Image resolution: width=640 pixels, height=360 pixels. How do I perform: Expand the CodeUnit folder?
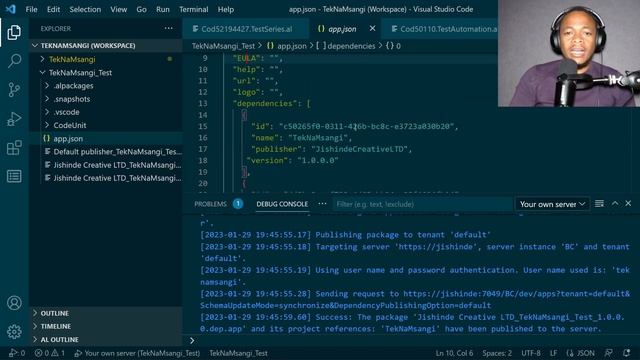click(x=106, y=125)
